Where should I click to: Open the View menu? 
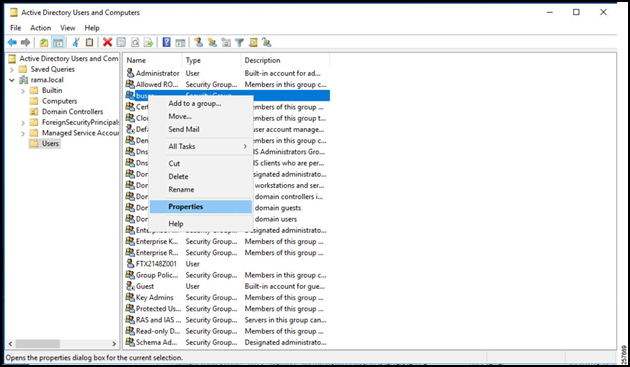(68, 28)
